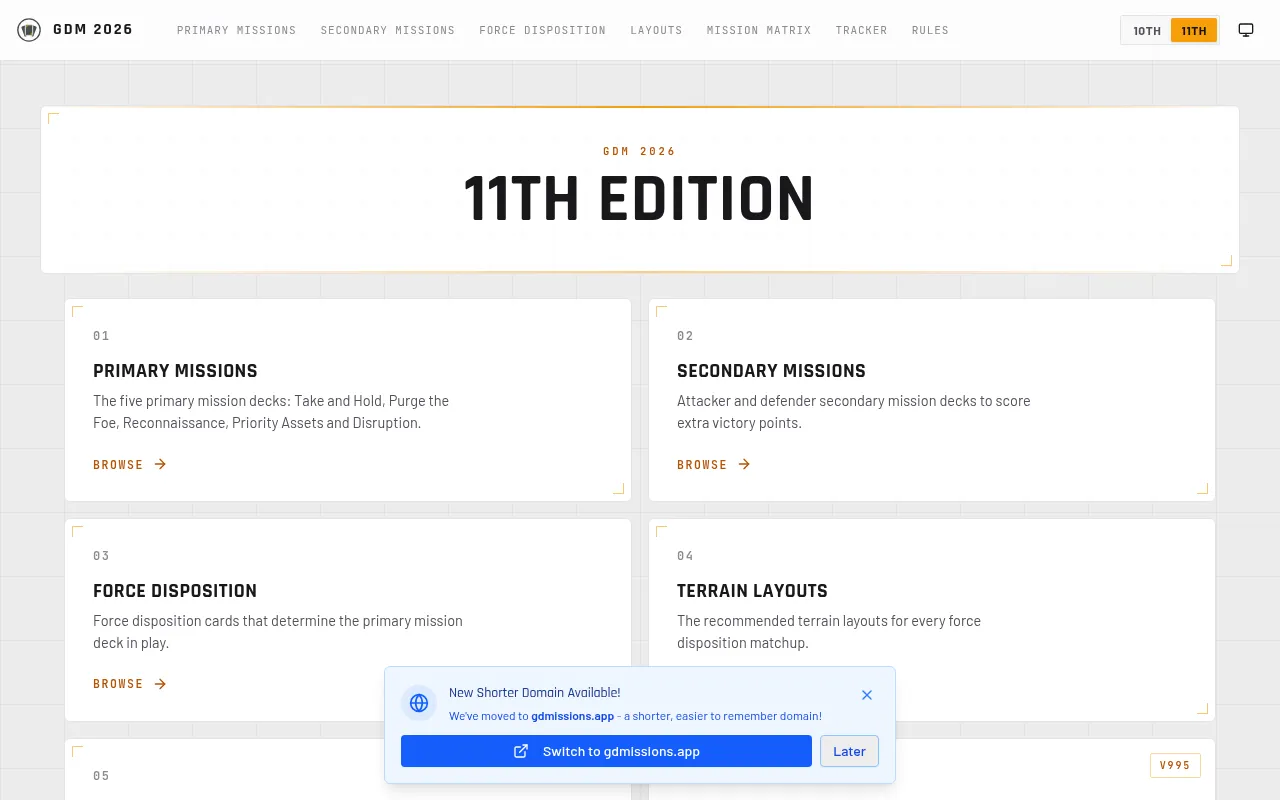Click the GDM 2026 logo icon
The height and width of the screenshot is (800, 1280).
(29, 30)
